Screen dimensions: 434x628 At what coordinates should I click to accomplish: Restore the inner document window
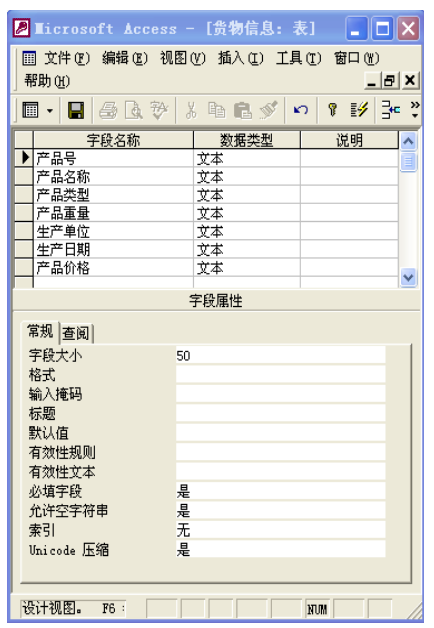[390, 81]
